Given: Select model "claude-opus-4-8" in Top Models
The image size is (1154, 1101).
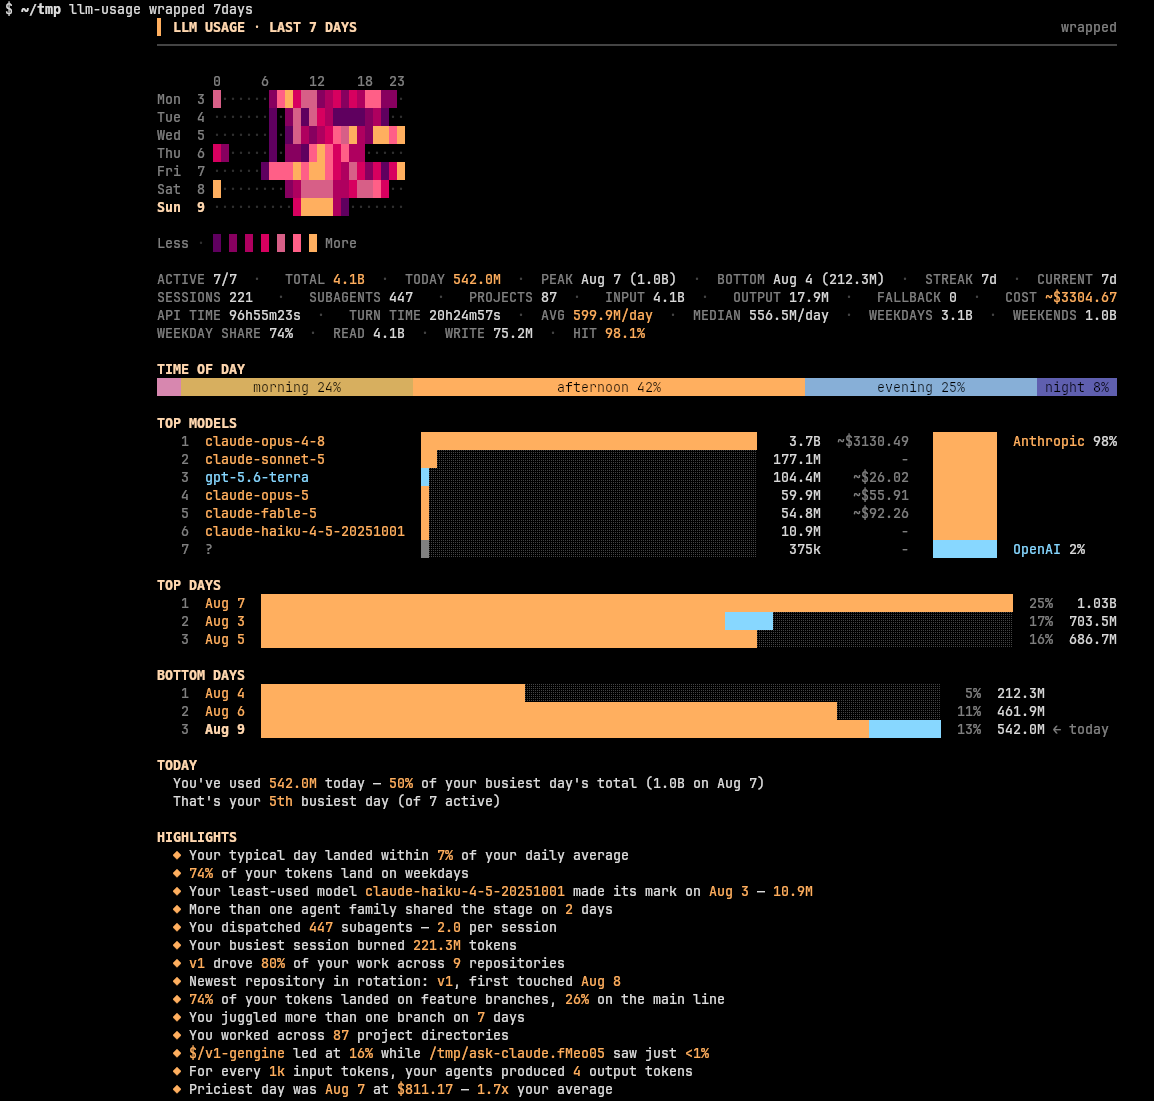Looking at the screenshot, I should [265, 441].
